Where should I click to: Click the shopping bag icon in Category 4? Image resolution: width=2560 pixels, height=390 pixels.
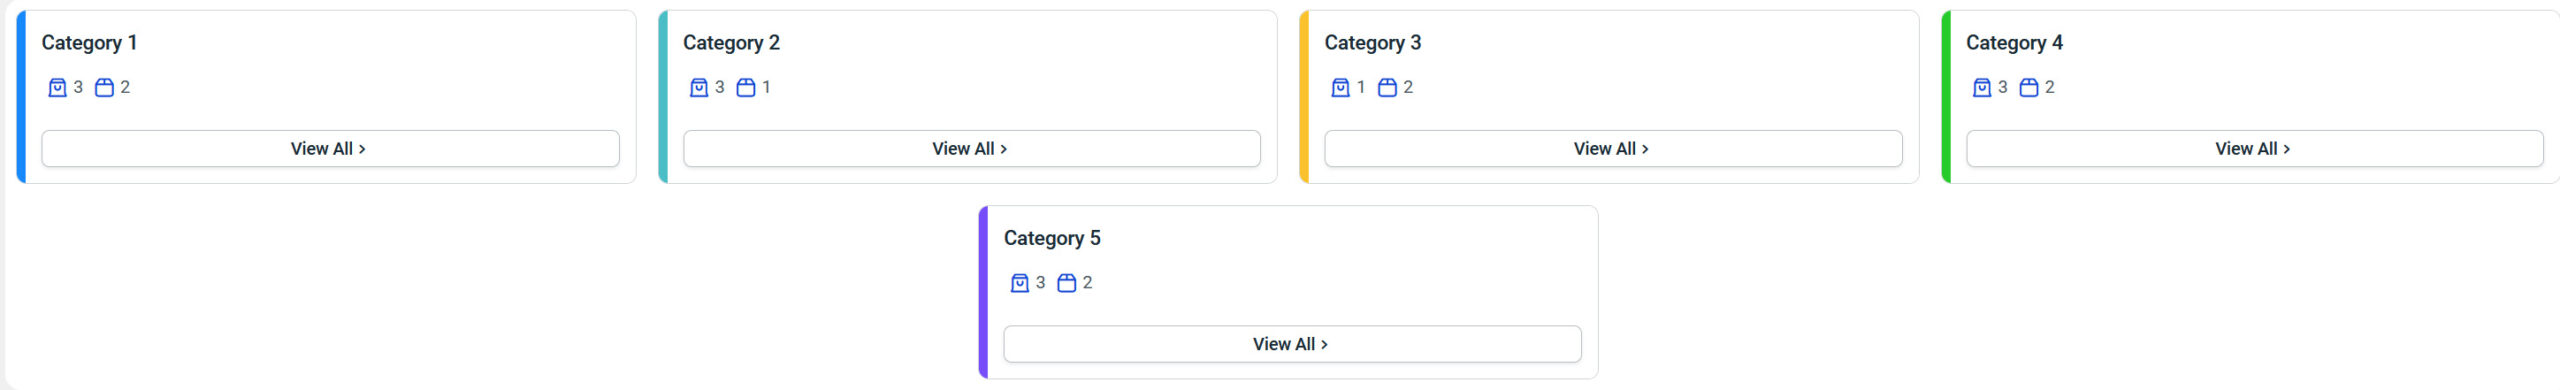(1982, 88)
